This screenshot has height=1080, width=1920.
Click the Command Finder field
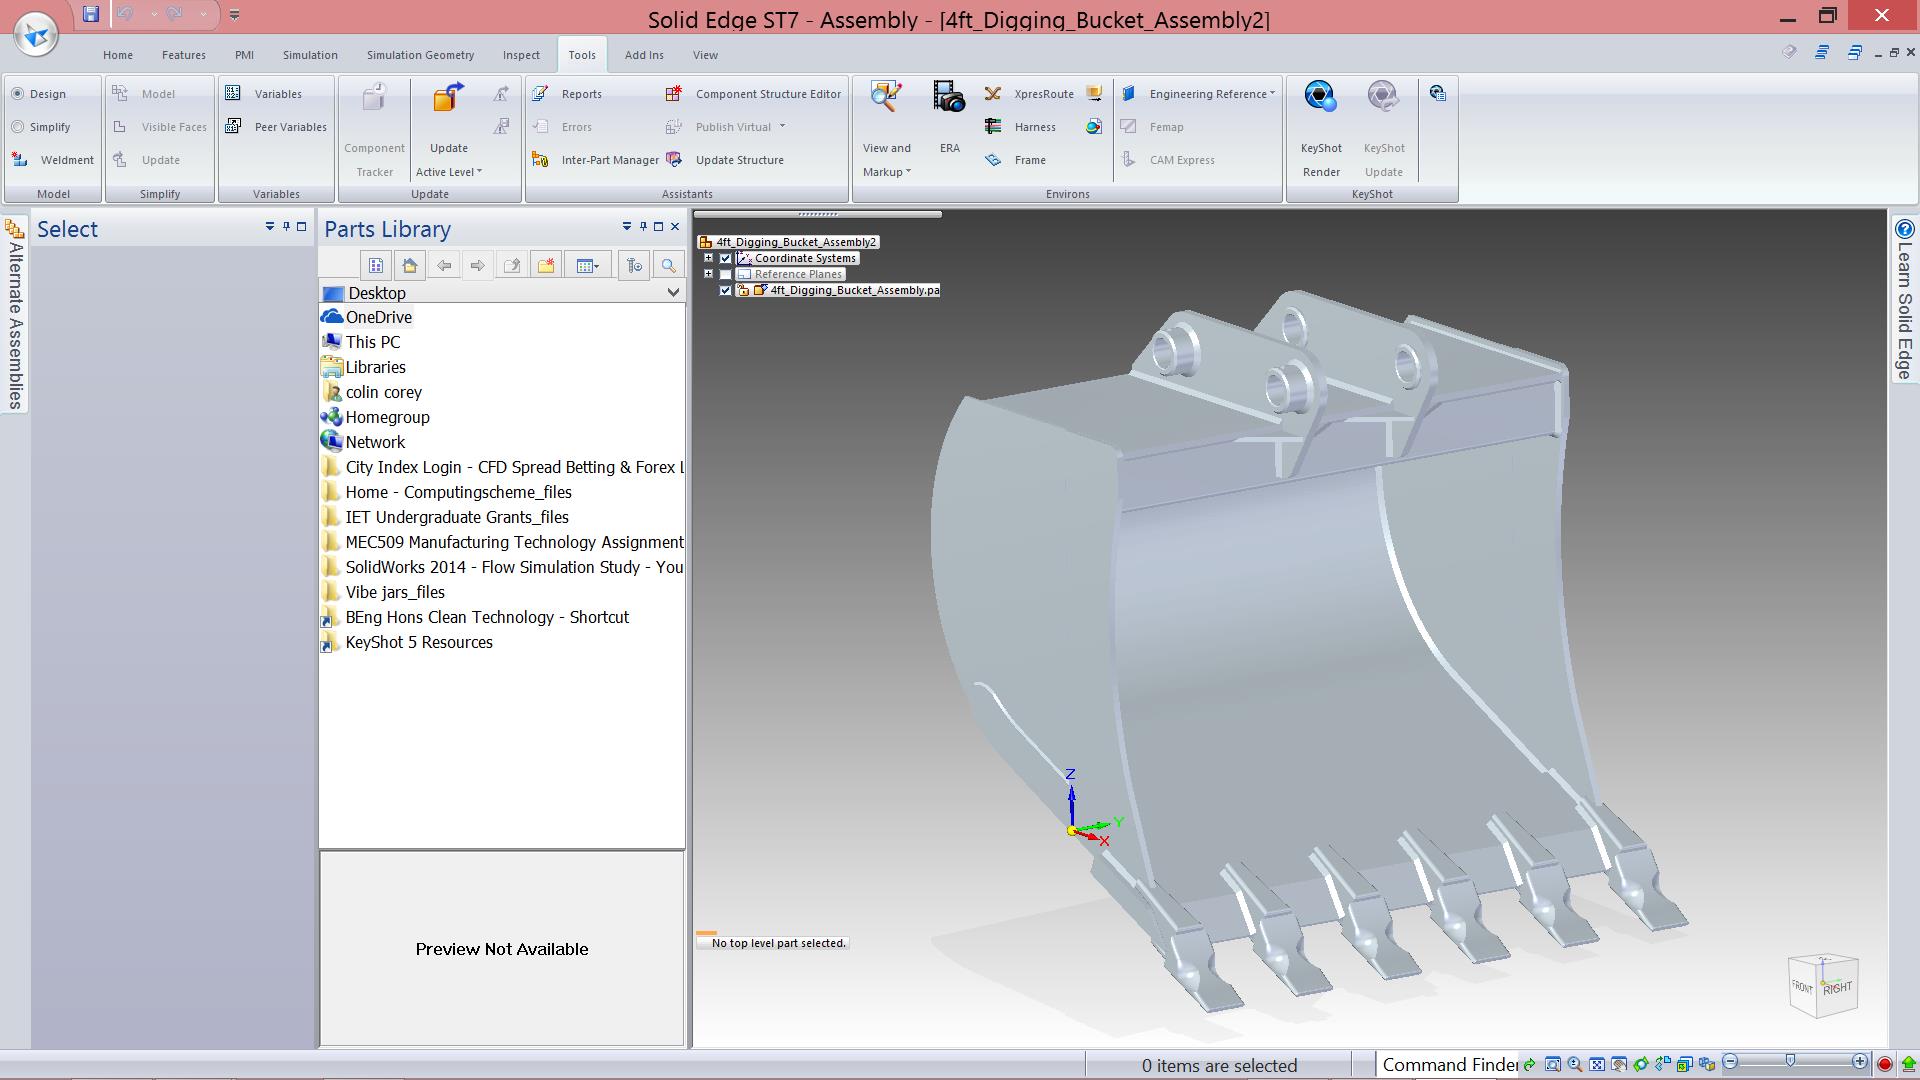(1449, 1065)
